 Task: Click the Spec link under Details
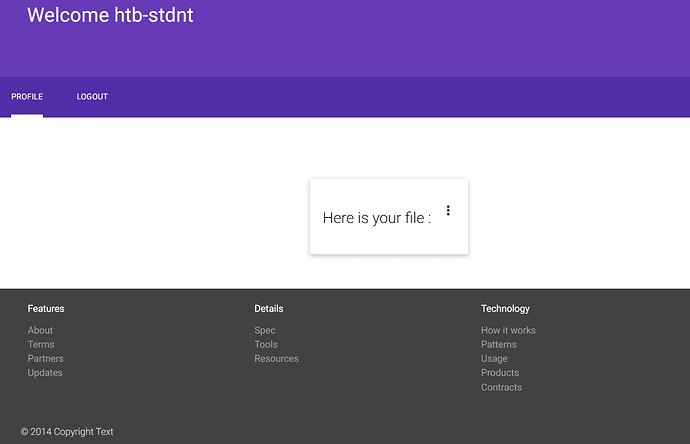(x=264, y=330)
